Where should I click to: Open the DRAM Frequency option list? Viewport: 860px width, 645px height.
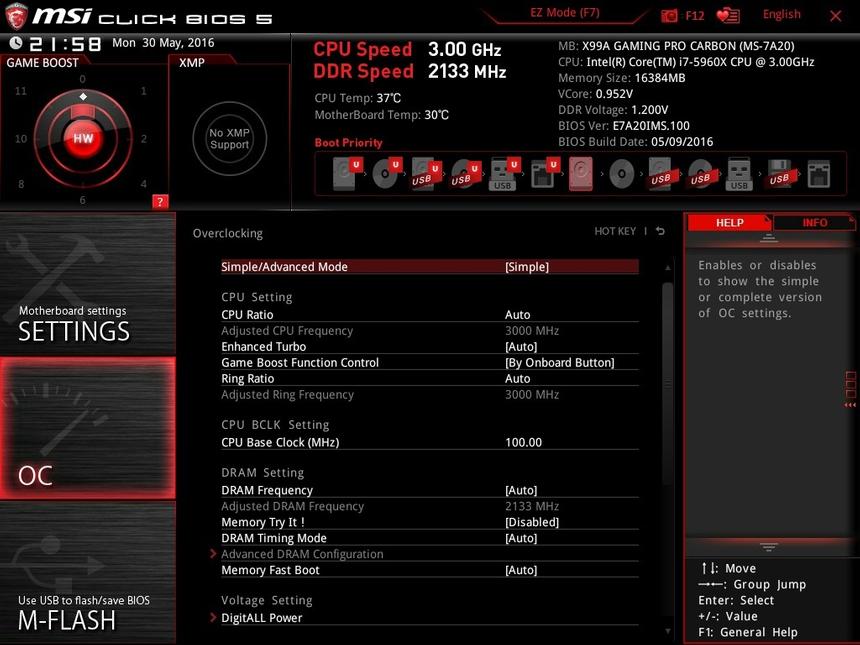coord(520,490)
